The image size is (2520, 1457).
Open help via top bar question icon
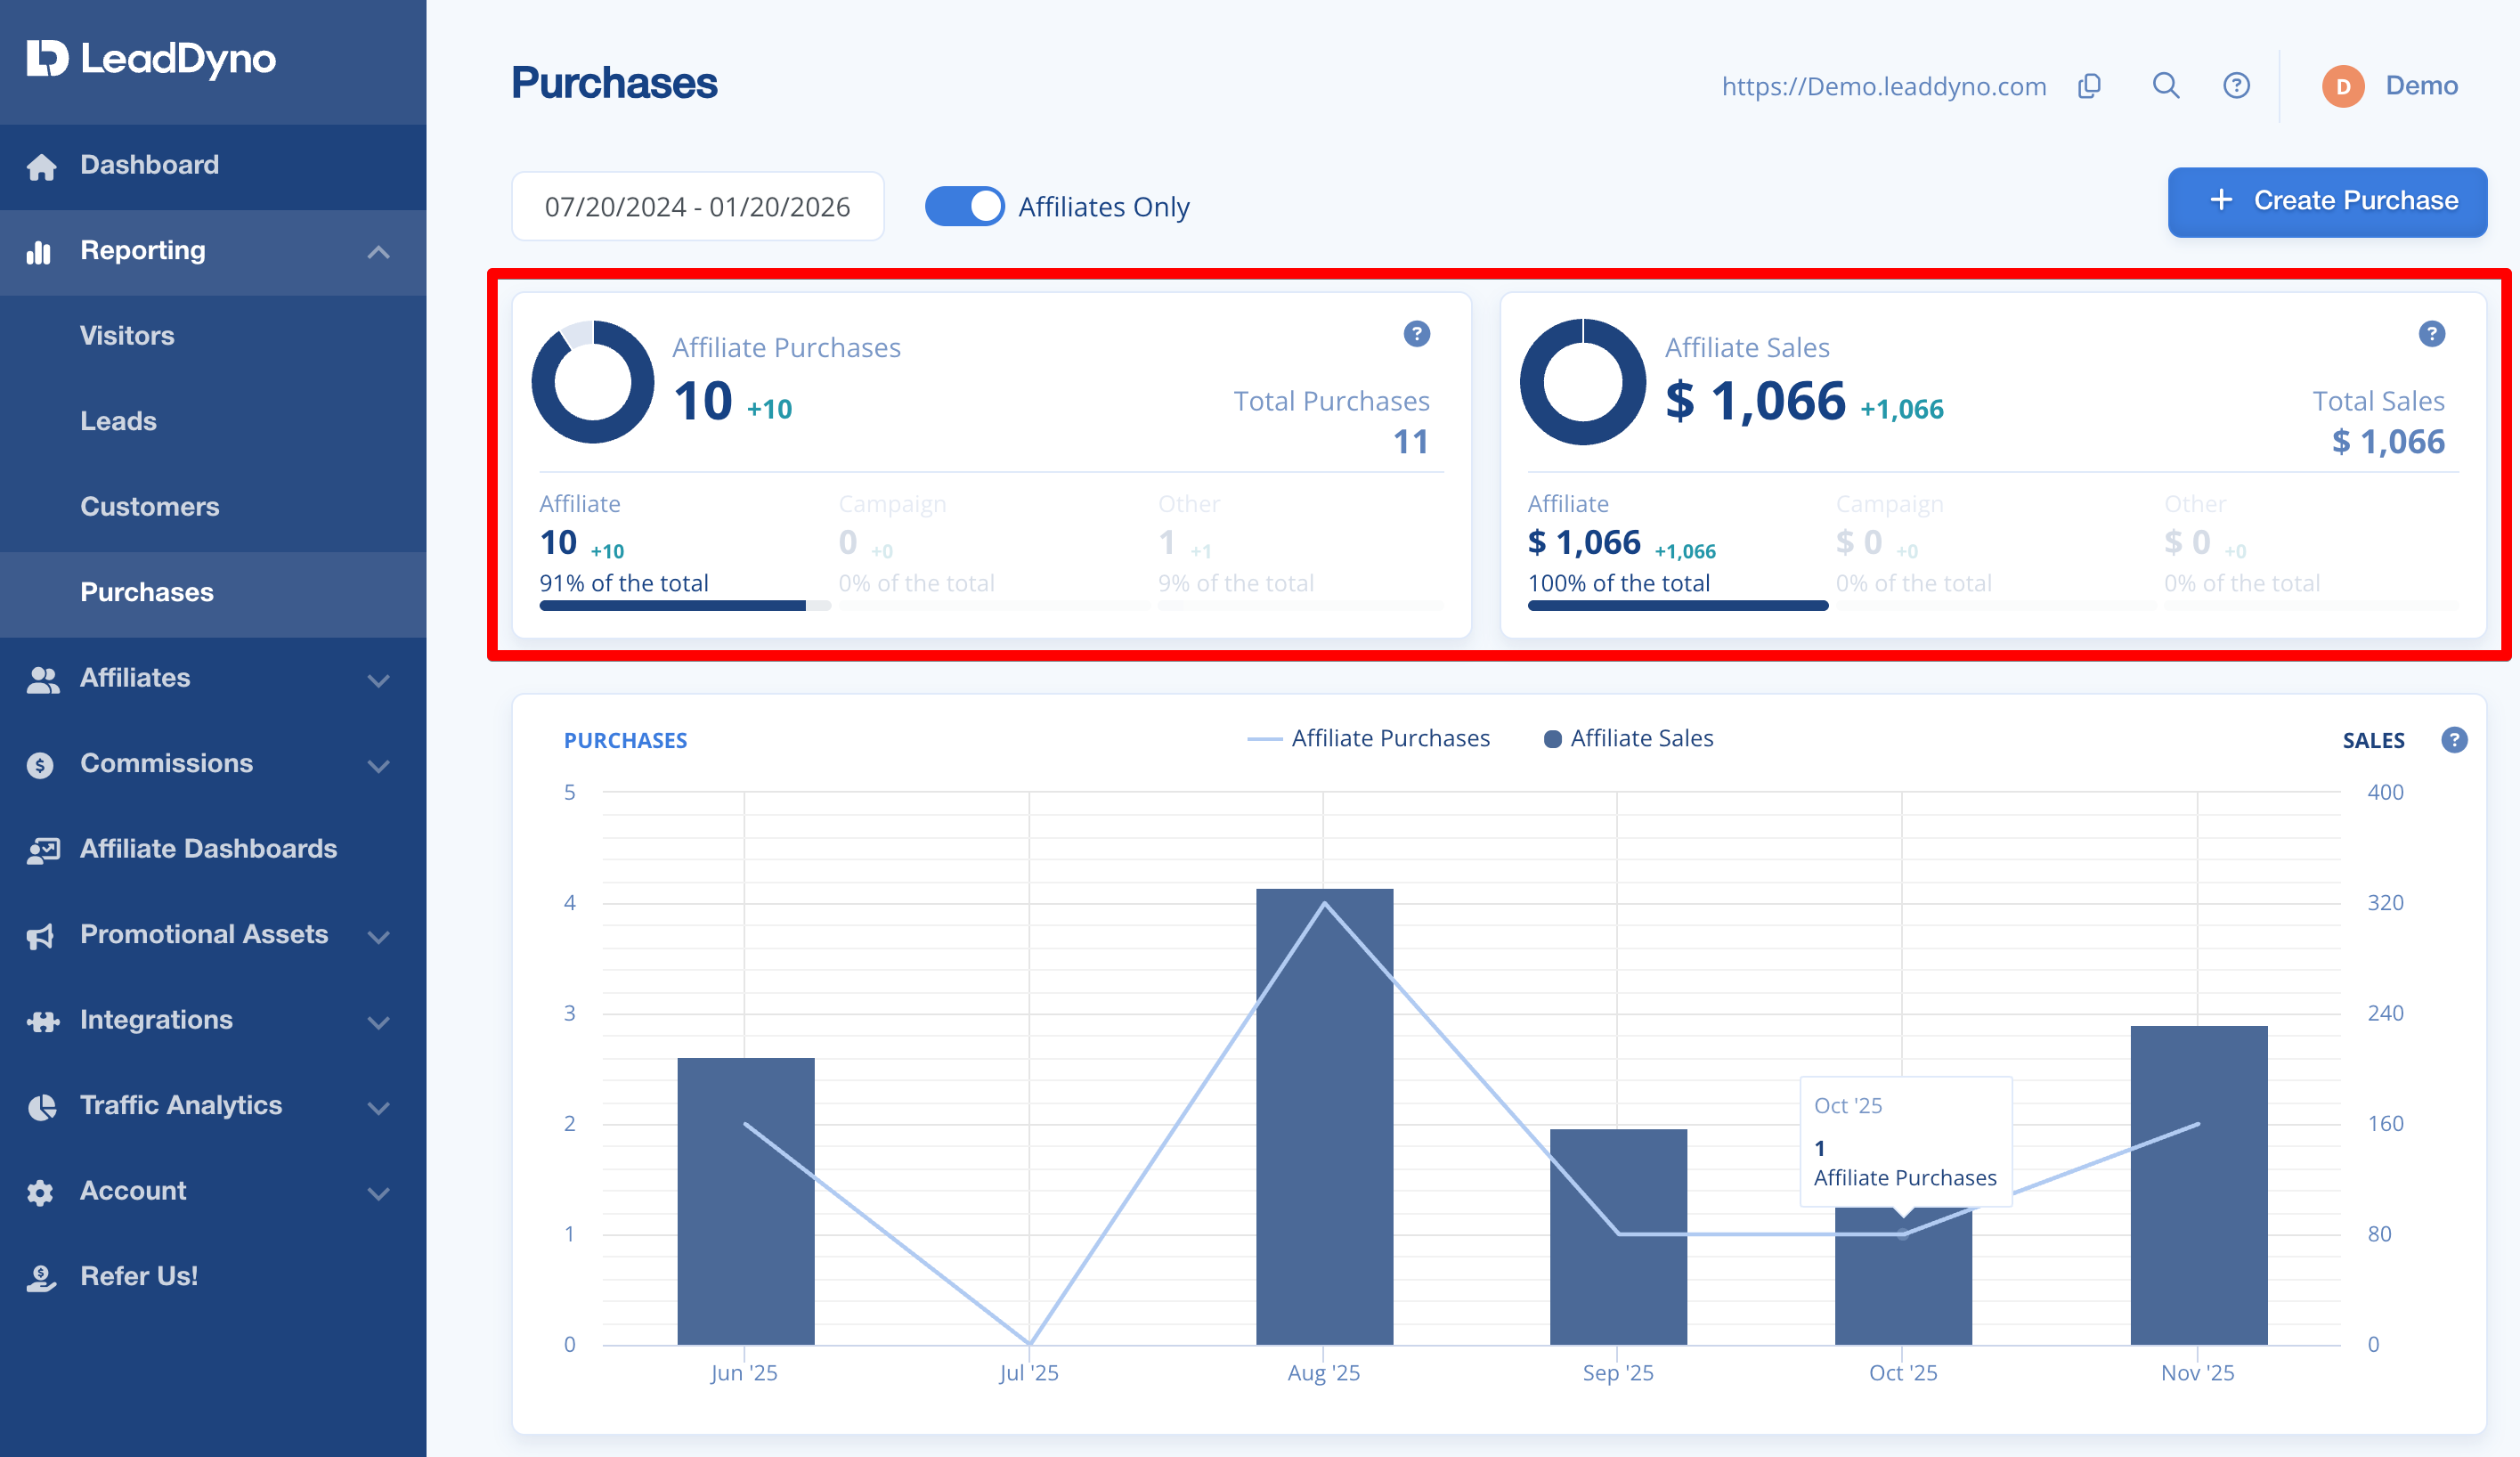point(2236,86)
